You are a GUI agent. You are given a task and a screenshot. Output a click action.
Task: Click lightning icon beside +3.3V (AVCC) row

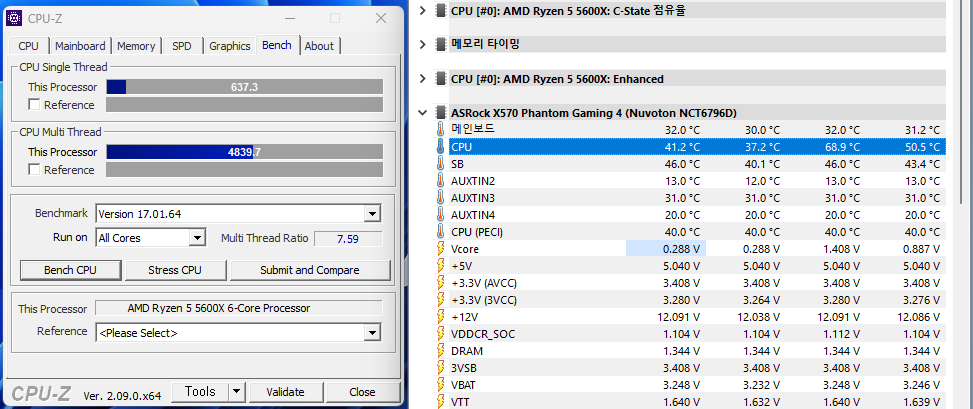click(441, 283)
